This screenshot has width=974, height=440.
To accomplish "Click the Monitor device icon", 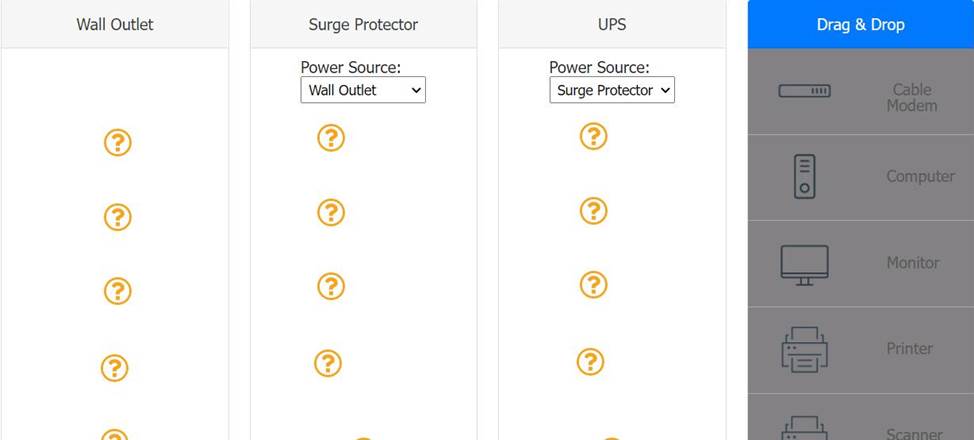I will pyautogui.click(x=804, y=264).
